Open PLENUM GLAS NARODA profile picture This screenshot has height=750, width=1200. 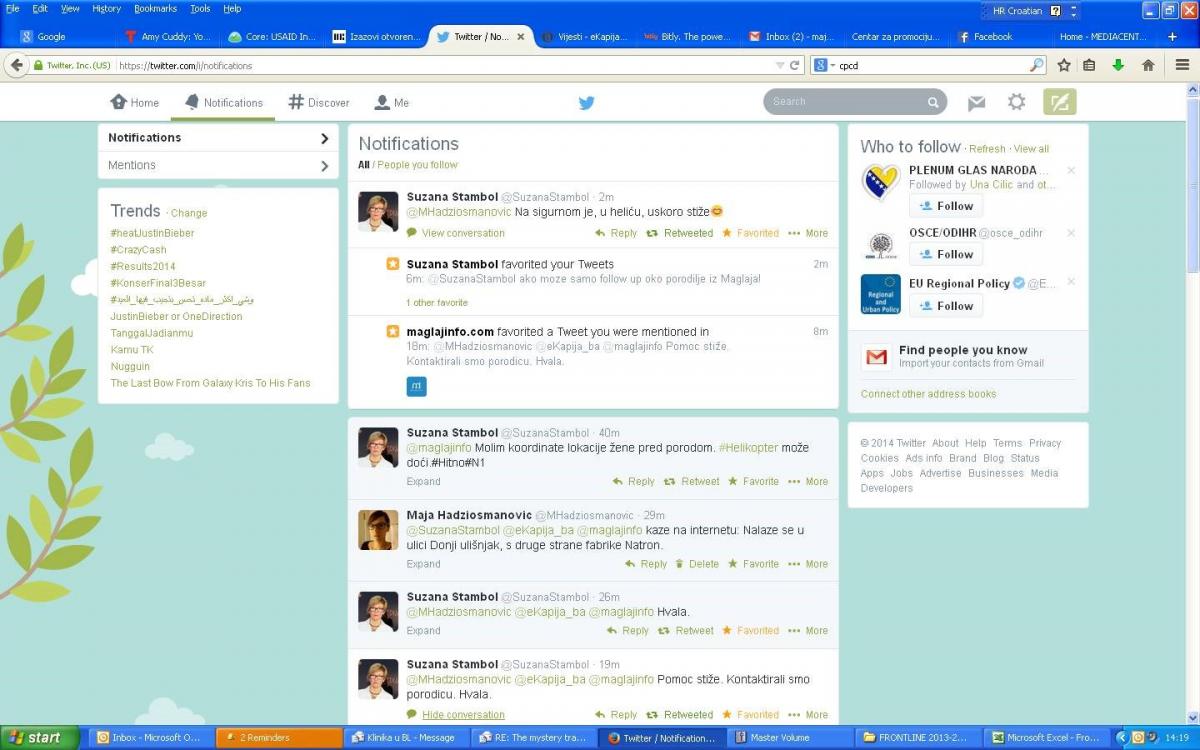click(x=880, y=183)
